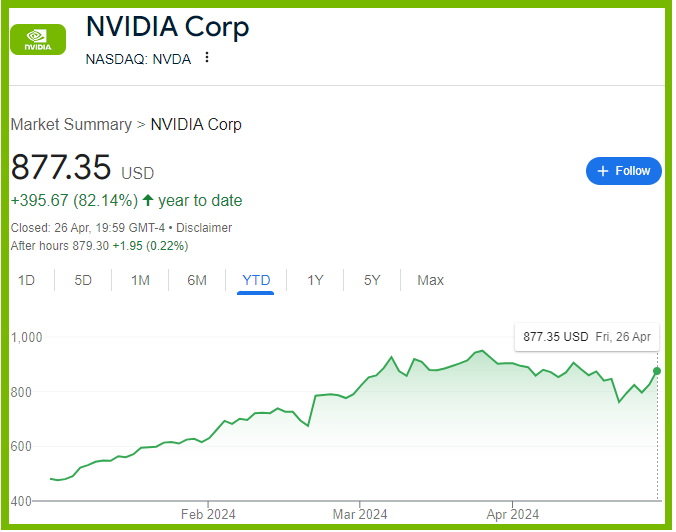
Task: Open the Market Summary breadcrumb link
Action: point(70,125)
